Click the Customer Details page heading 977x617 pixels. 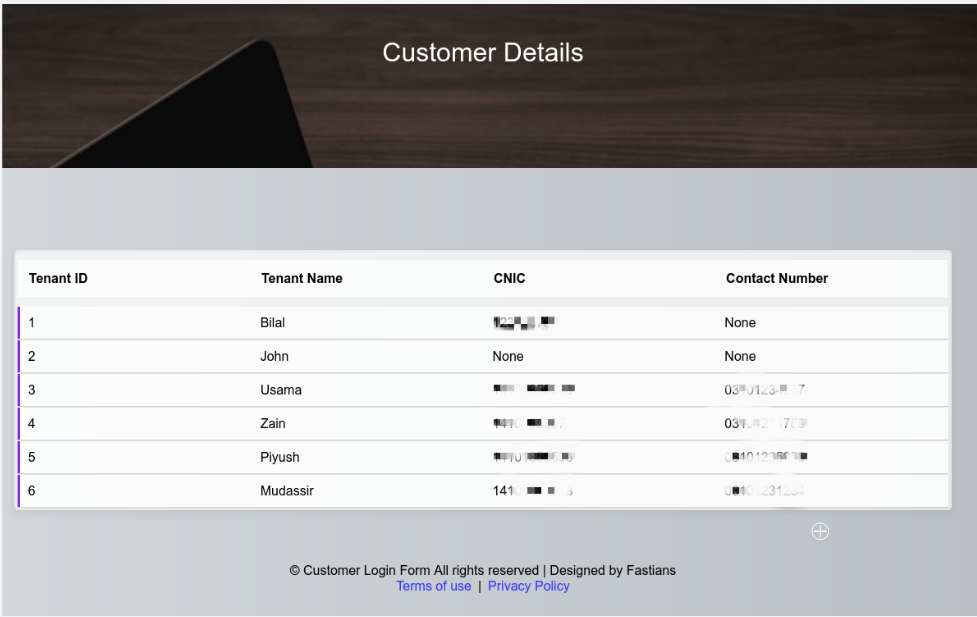[483, 53]
